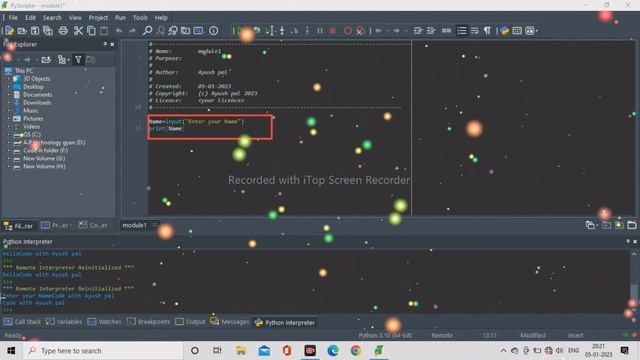The width and height of the screenshot is (640, 360).
Task: Open the Run menu
Action: [120, 18]
